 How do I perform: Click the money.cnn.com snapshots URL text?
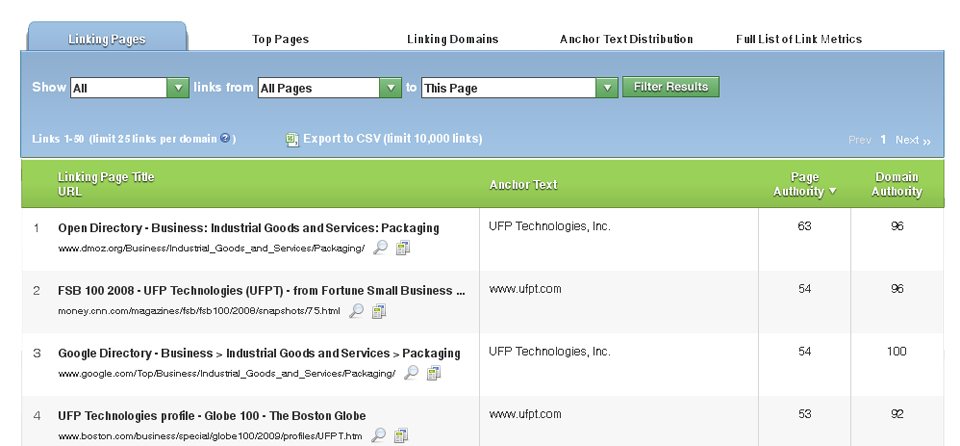(199, 311)
